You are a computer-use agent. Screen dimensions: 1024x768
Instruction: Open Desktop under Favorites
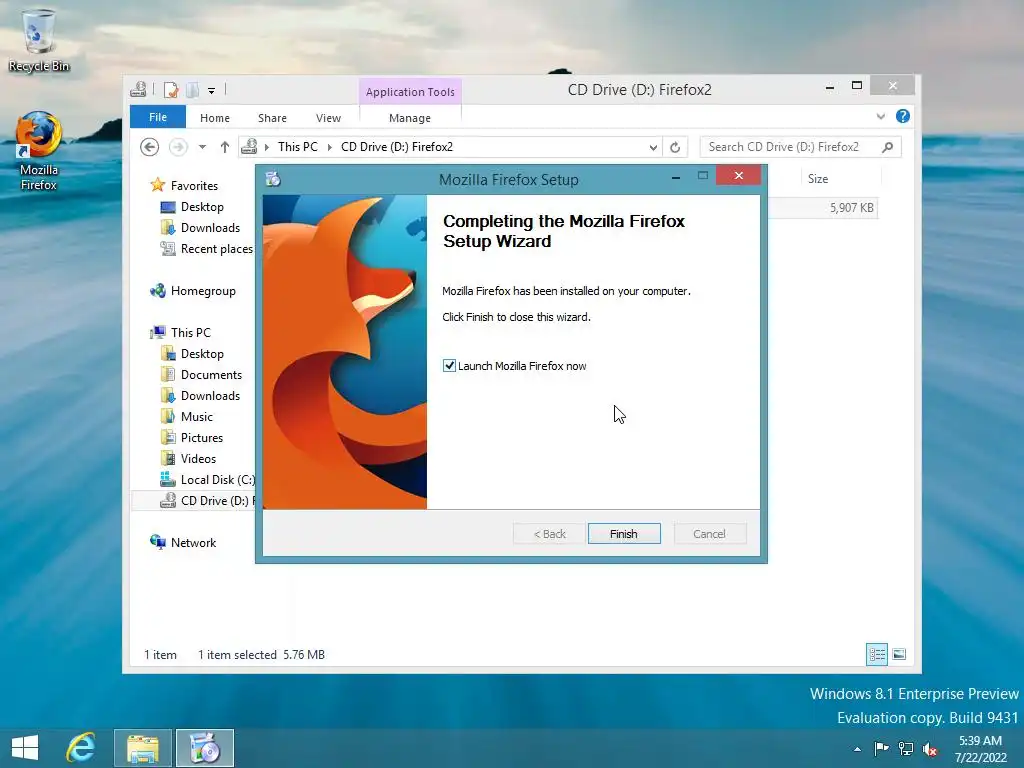click(x=202, y=206)
